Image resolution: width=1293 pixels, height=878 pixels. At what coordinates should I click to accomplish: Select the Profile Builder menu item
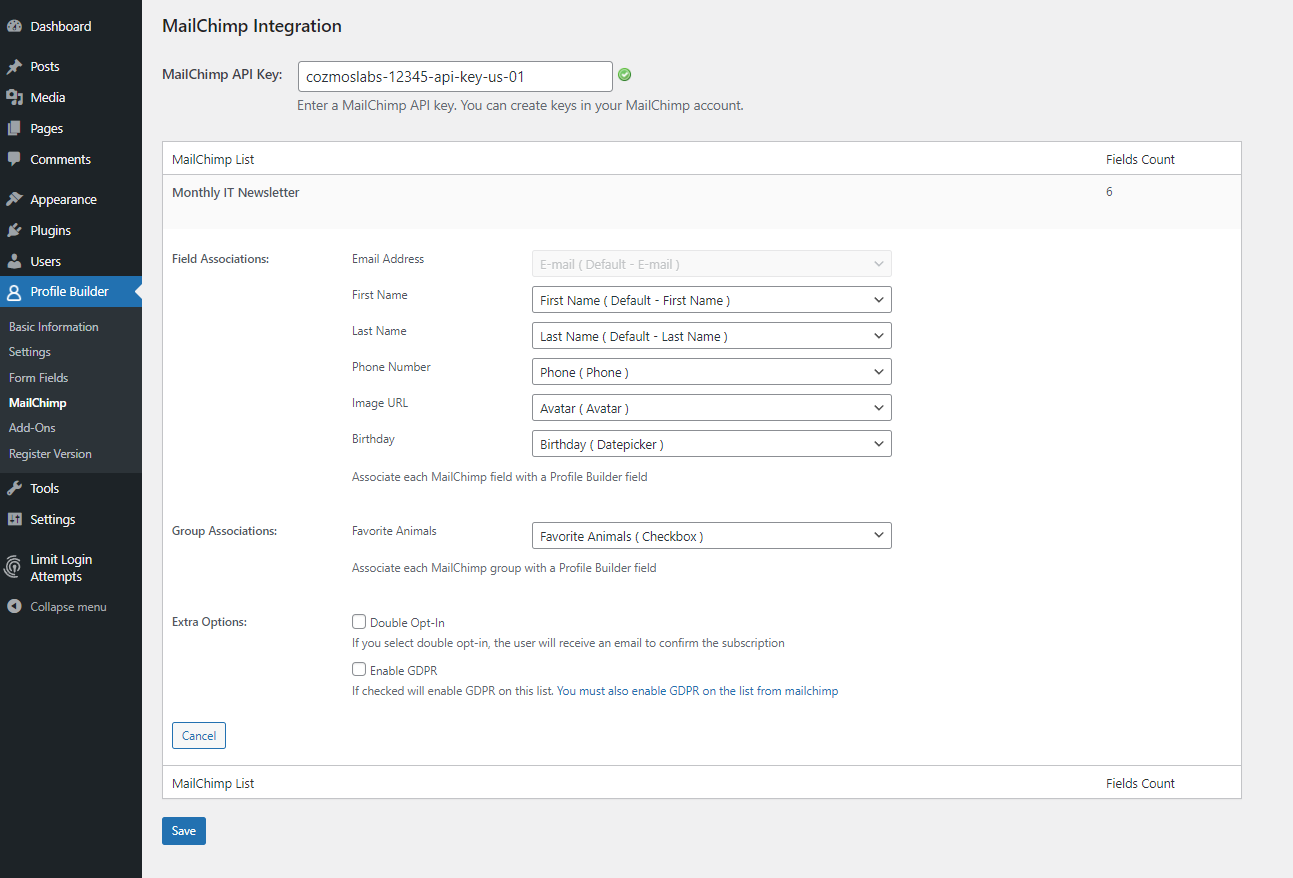pyautogui.click(x=71, y=292)
